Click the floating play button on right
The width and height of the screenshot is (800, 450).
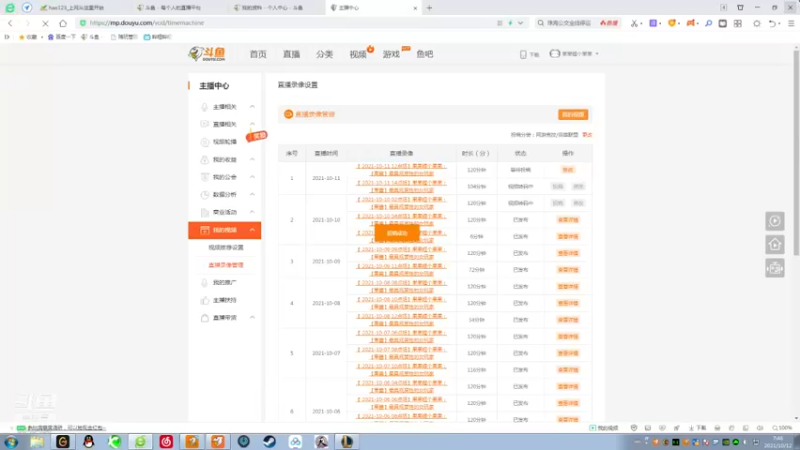click(x=774, y=221)
